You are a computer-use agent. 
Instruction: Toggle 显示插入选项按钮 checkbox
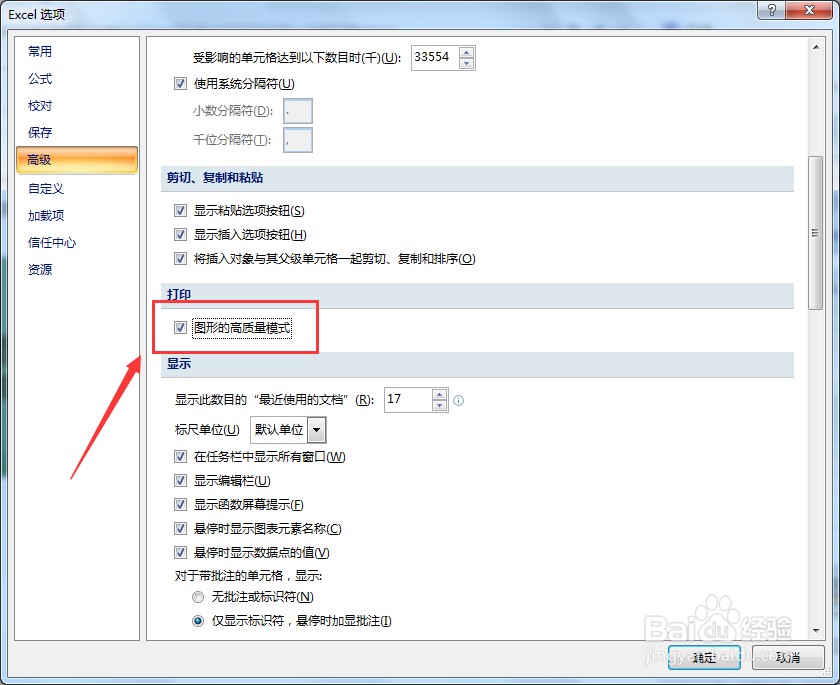pos(181,235)
